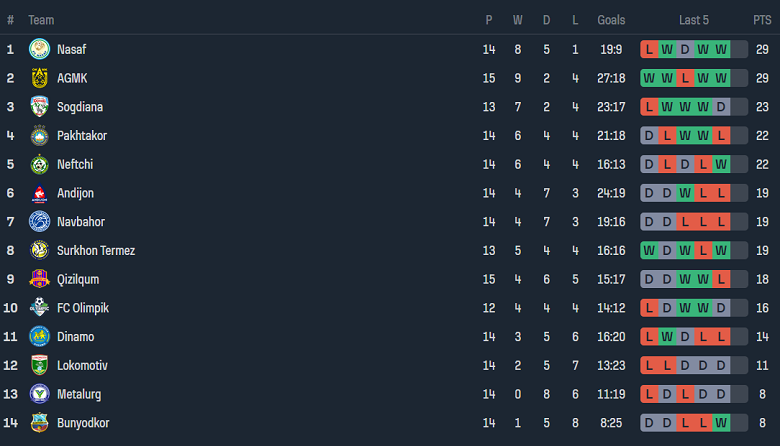Image resolution: width=780 pixels, height=446 pixels.
Task: Click the Goals column header
Action: [611, 20]
